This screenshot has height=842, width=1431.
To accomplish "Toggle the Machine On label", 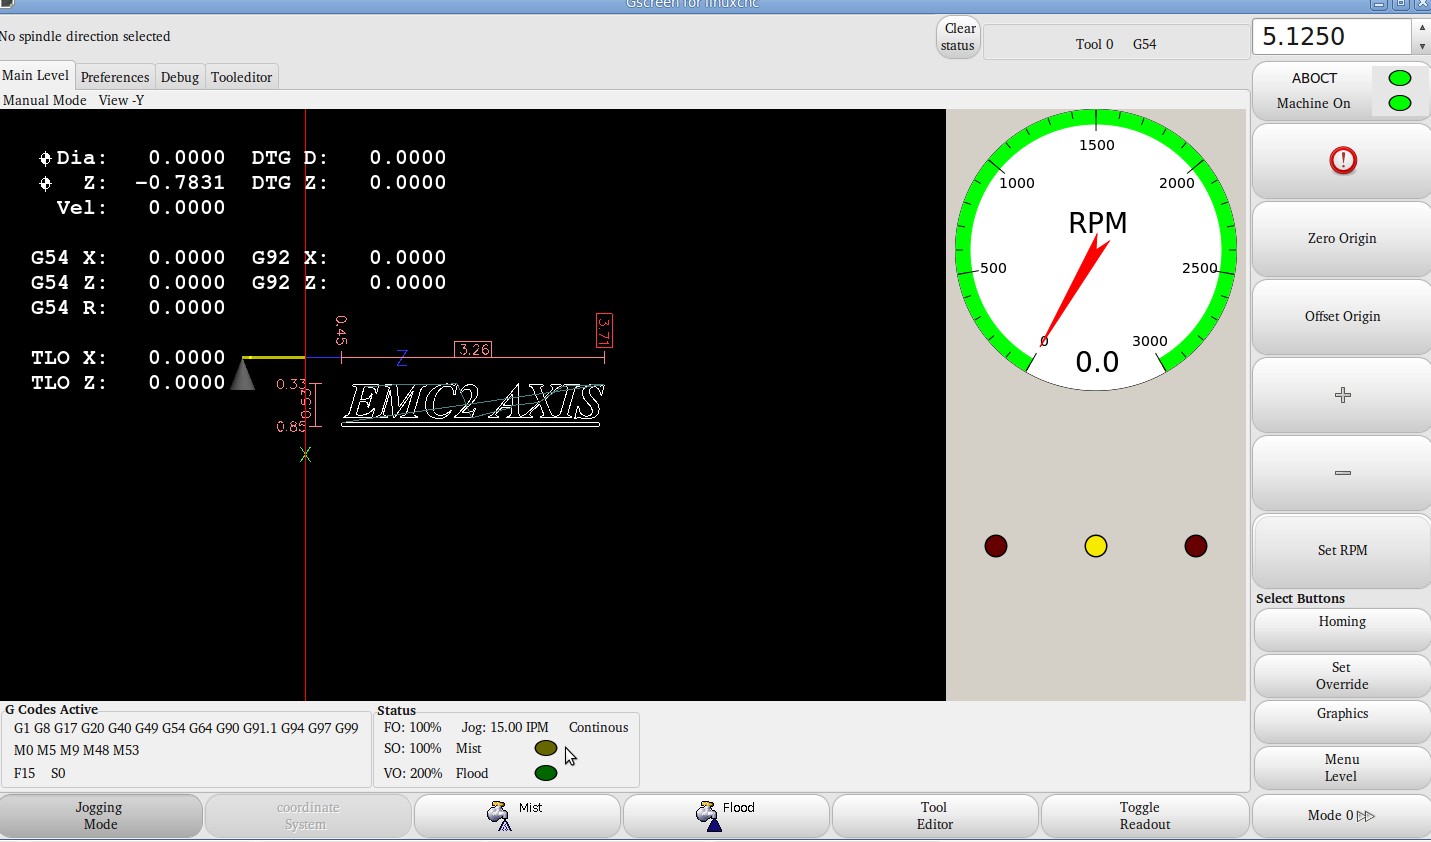I will pyautogui.click(x=1313, y=103).
